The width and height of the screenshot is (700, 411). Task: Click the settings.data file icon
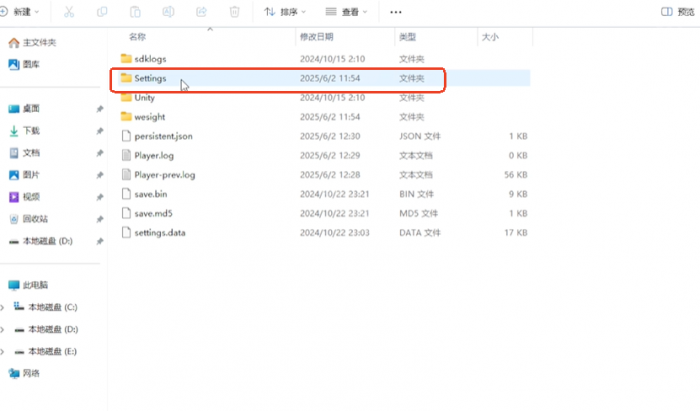point(126,232)
